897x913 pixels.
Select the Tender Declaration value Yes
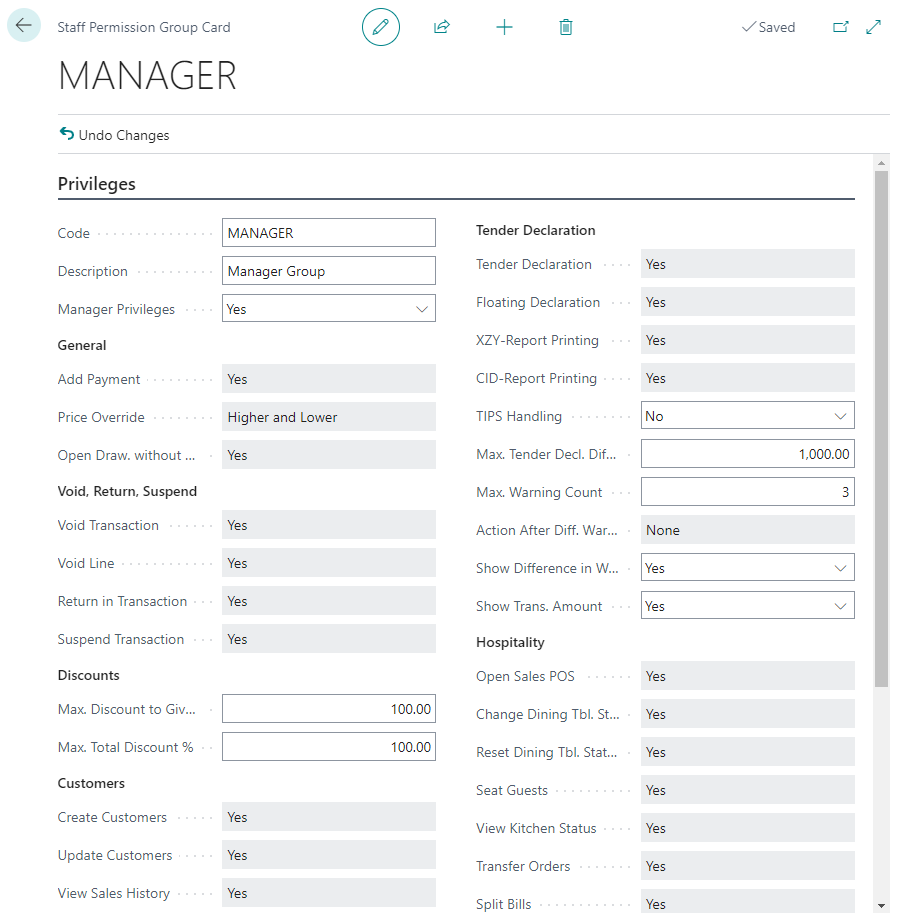coord(747,264)
